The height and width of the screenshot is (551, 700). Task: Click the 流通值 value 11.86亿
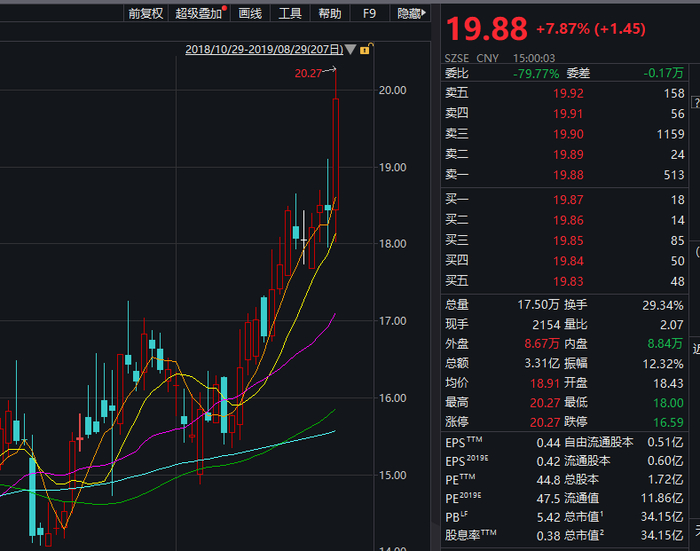[662, 498]
